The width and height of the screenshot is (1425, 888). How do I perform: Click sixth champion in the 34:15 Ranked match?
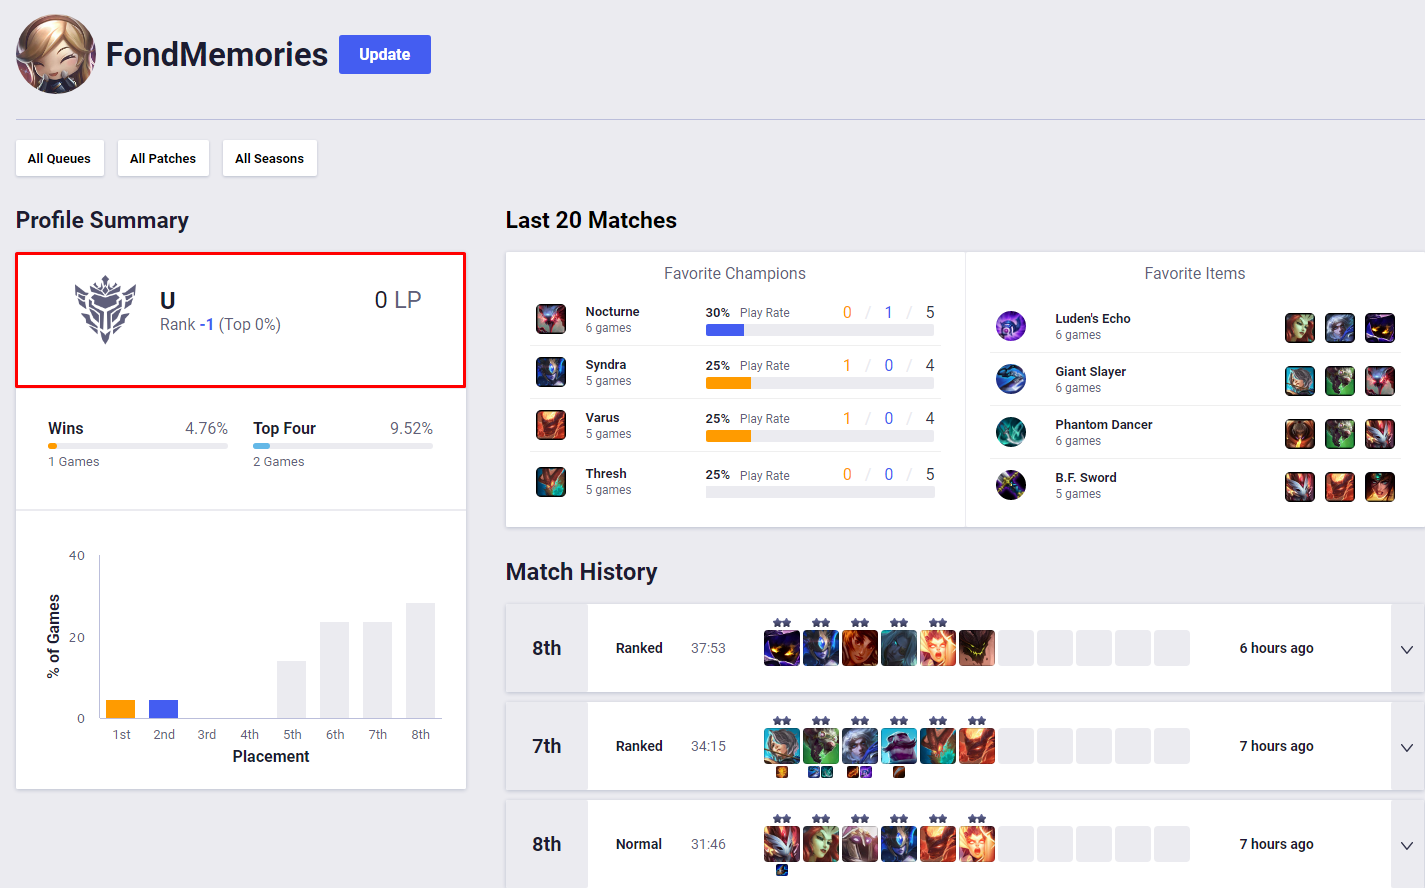click(x=977, y=746)
